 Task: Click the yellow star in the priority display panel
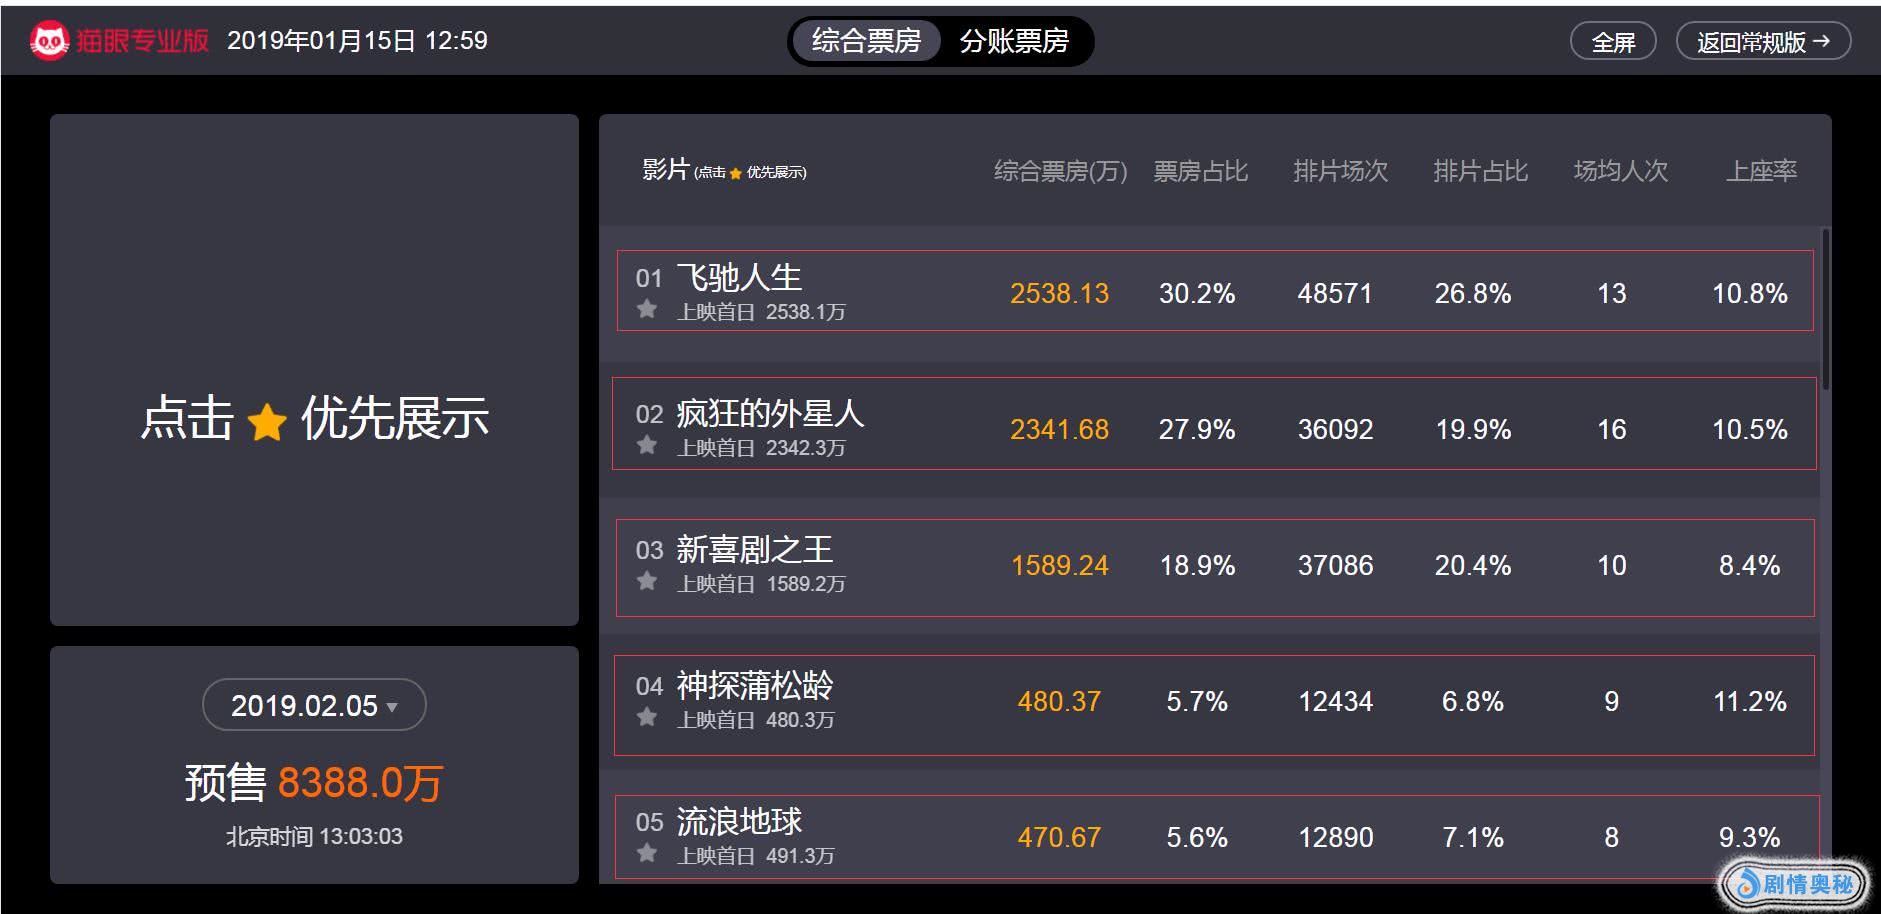[267, 422]
